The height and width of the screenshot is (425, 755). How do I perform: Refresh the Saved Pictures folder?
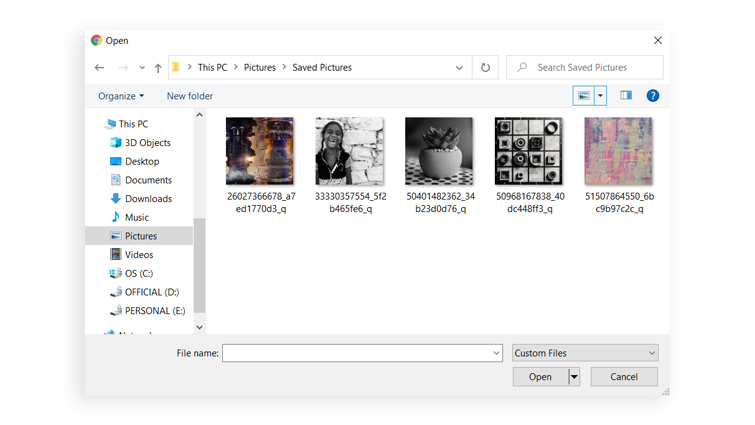(485, 68)
